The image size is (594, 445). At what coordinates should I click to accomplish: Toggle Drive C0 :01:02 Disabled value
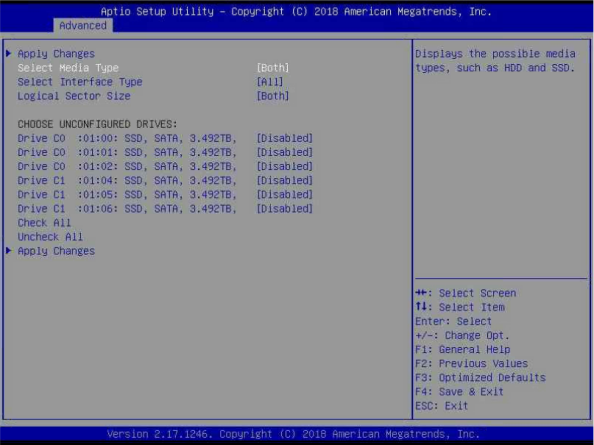pos(284,166)
